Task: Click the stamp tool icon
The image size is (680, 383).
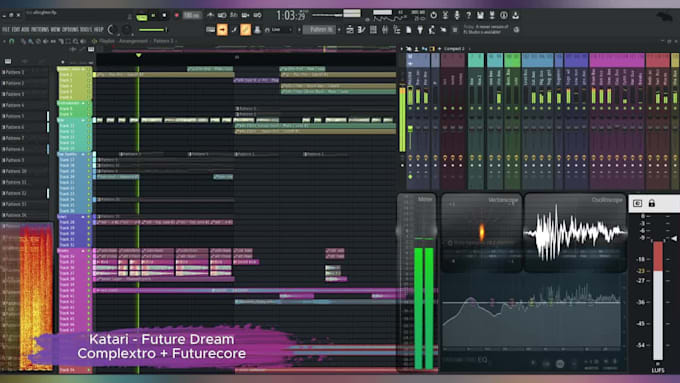Action: tap(257, 29)
